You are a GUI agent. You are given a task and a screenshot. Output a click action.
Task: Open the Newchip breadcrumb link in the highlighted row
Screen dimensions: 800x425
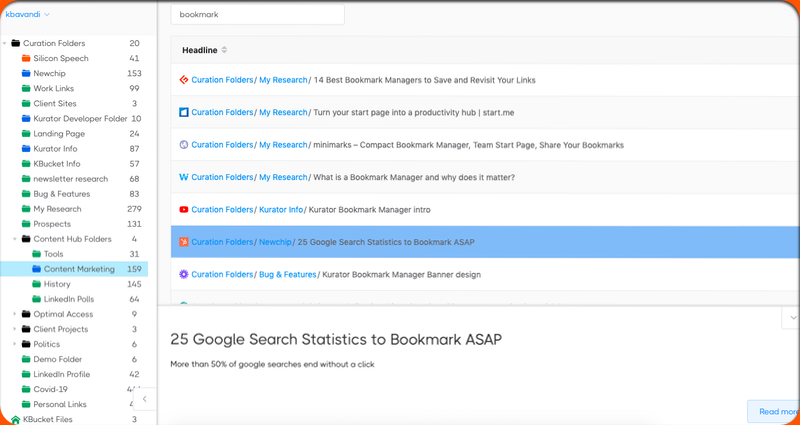coord(276,242)
